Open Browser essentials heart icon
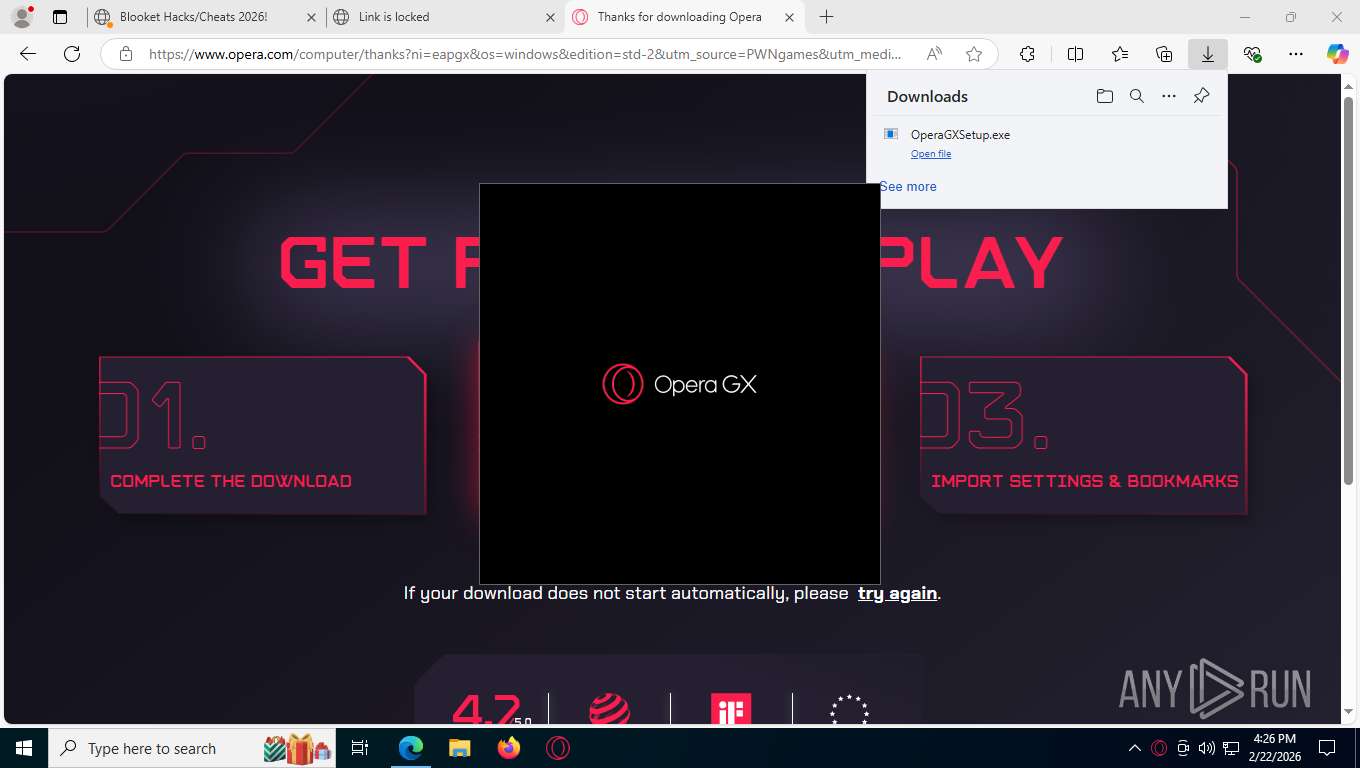The width and height of the screenshot is (1360, 768). (1252, 54)
